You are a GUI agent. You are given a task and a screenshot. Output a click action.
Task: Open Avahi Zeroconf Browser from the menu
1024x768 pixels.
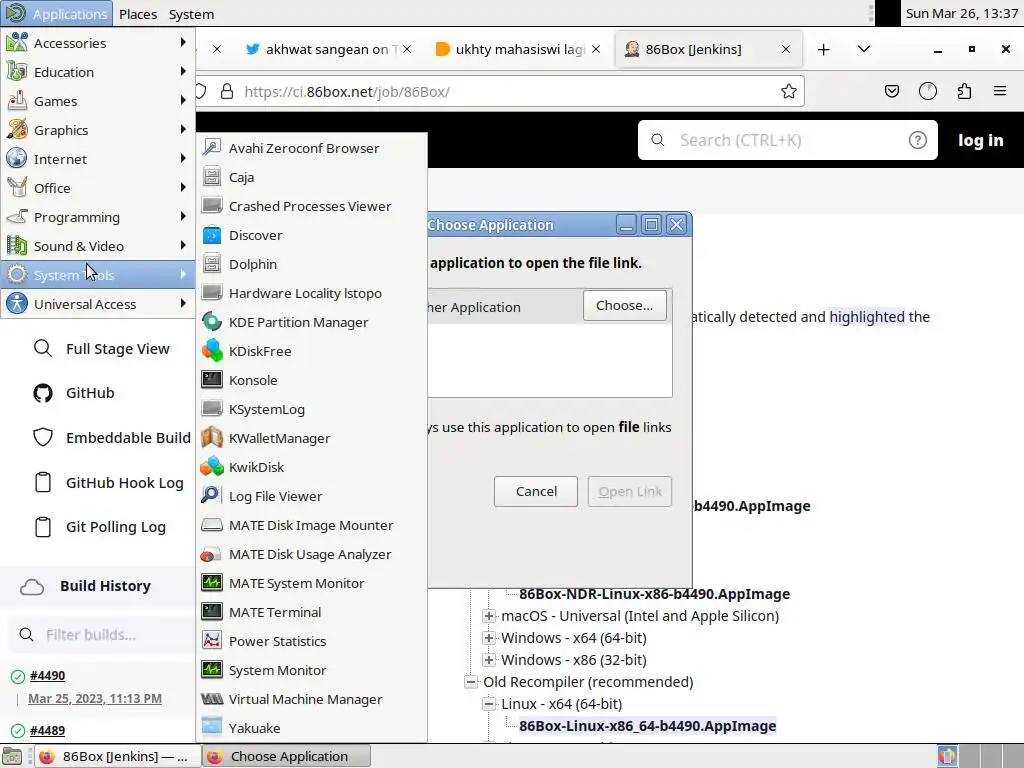(312, 148)
